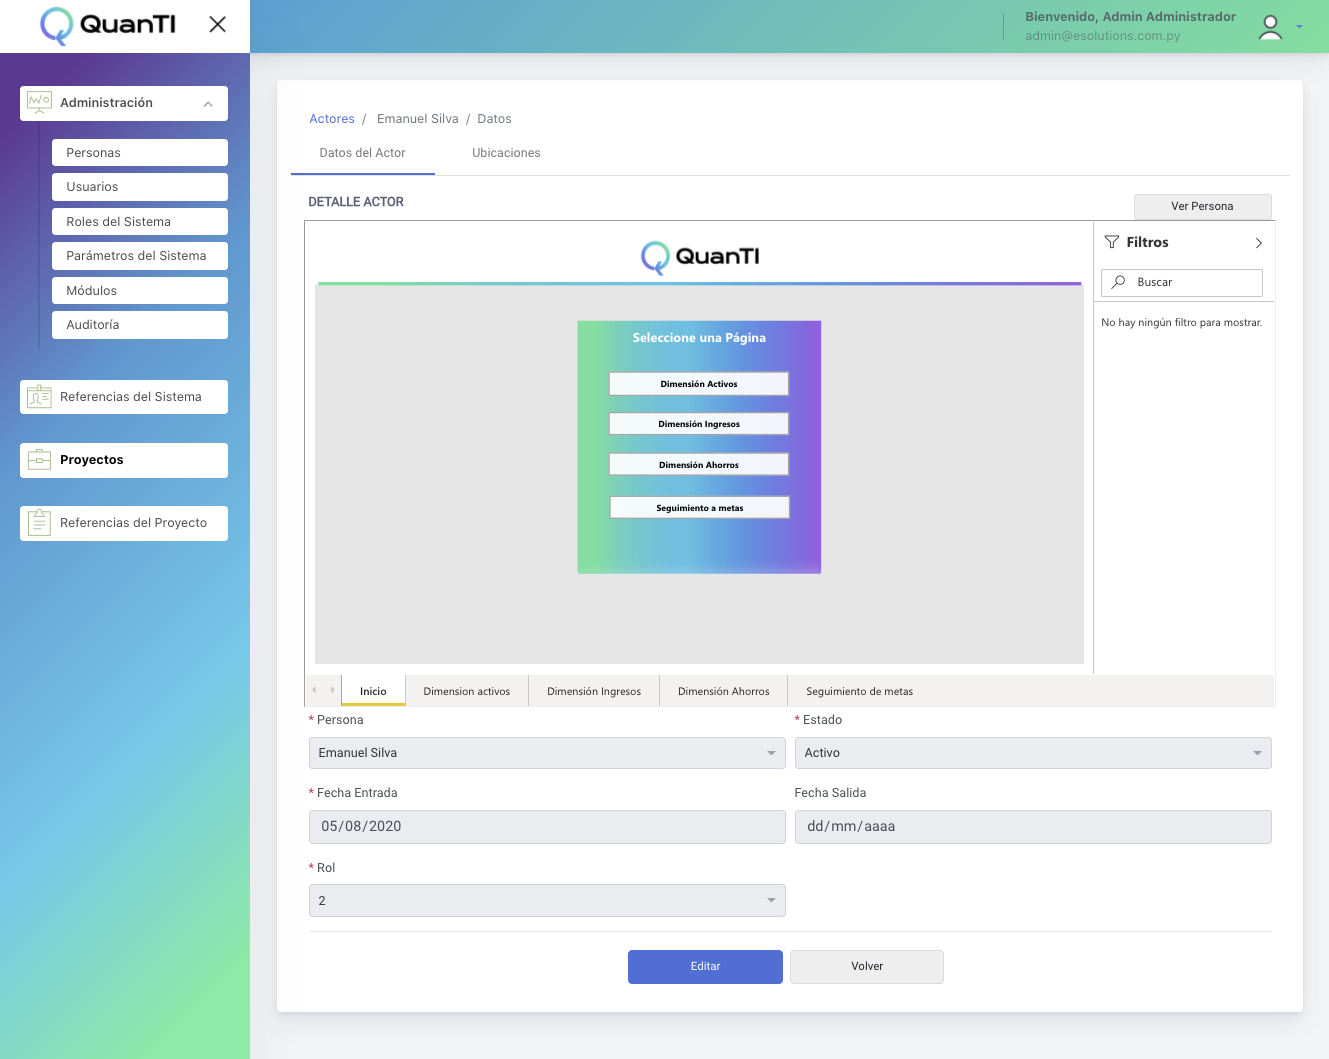Expand Referencias del Sistema menu

pyautogui.click(x=124, y=397)
